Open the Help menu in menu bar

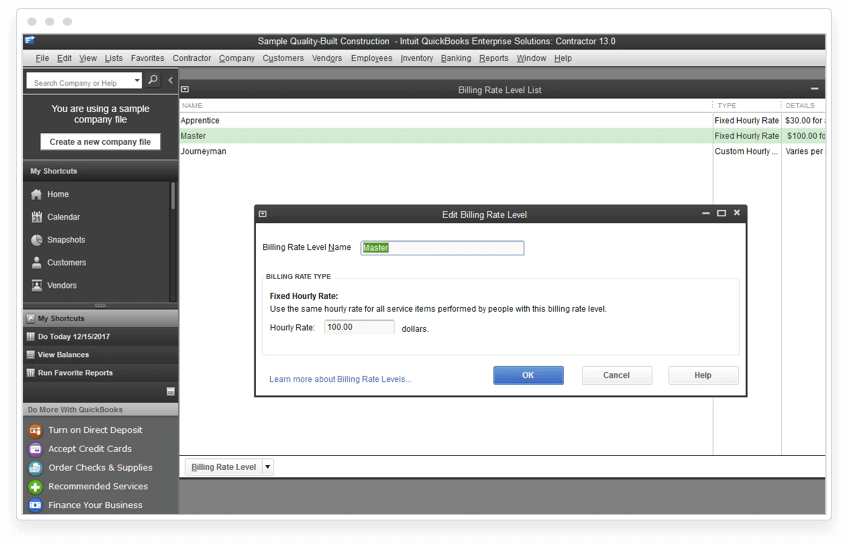click(562, 58)
